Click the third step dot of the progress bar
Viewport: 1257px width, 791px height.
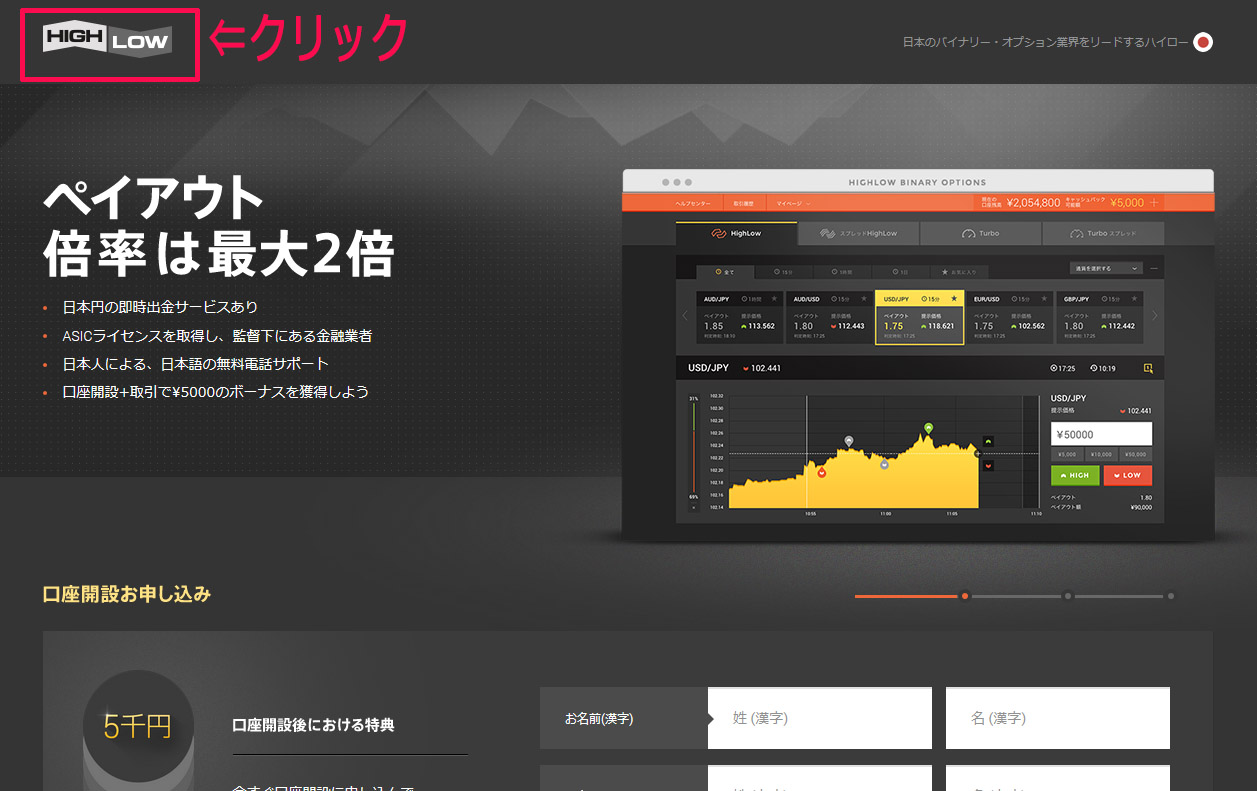point(1171,596)
